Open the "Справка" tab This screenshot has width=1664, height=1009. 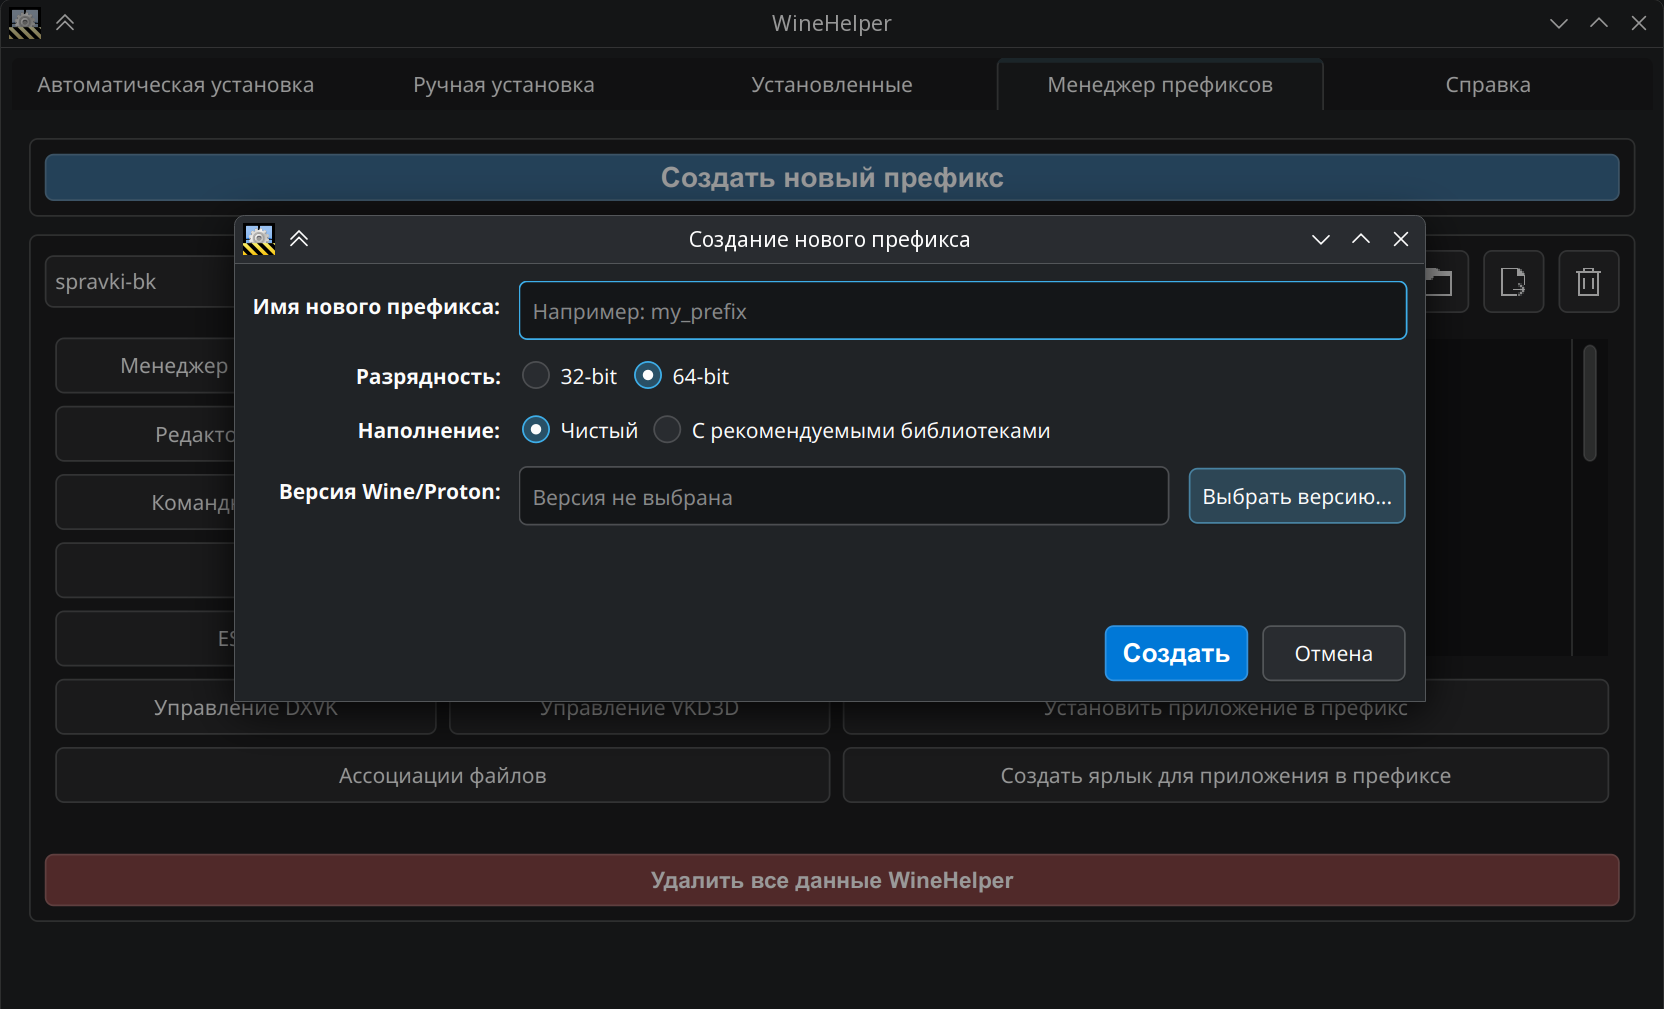pos(1487,85)
